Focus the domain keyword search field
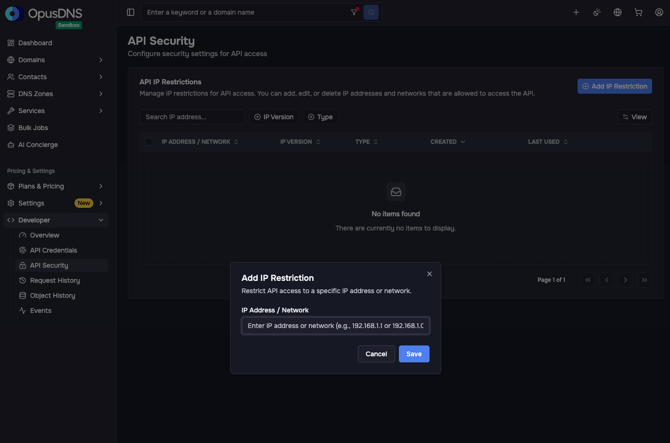Screen dimensions: 670x443 point(247,12)
